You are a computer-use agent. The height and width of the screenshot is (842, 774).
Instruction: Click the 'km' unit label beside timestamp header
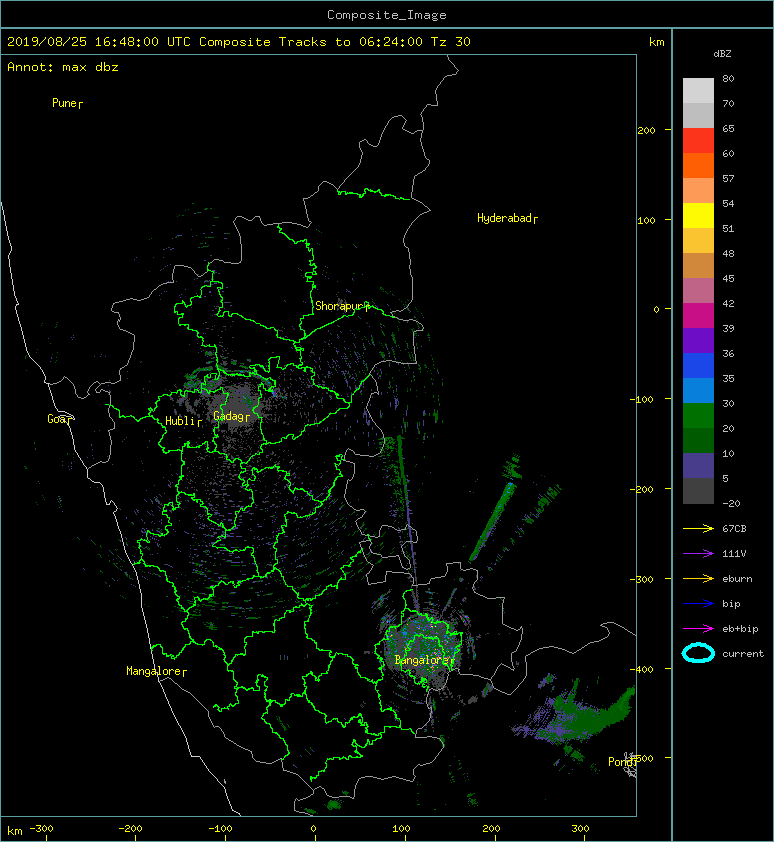point(656,42)
